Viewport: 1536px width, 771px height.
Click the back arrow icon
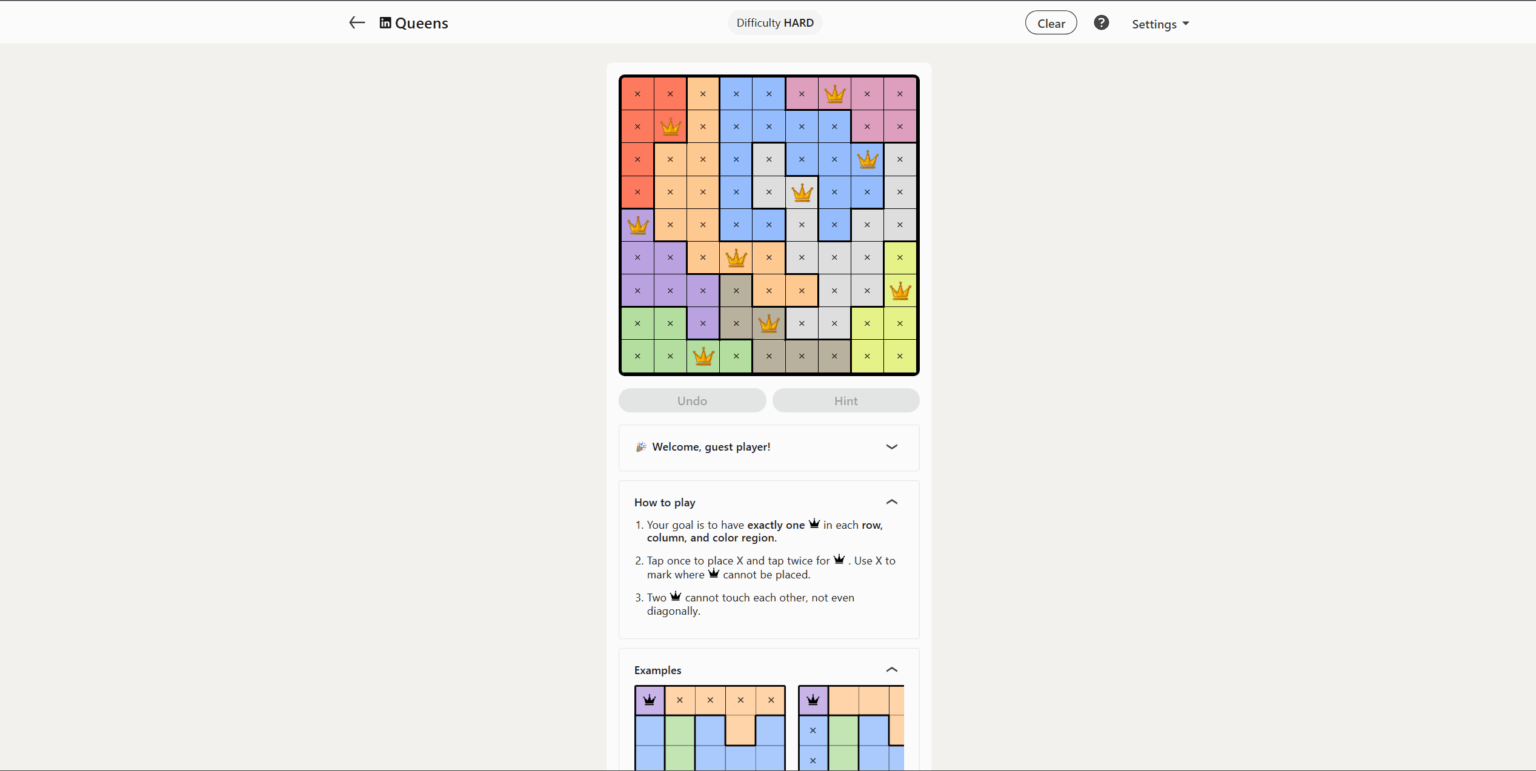tap(357, 22)
